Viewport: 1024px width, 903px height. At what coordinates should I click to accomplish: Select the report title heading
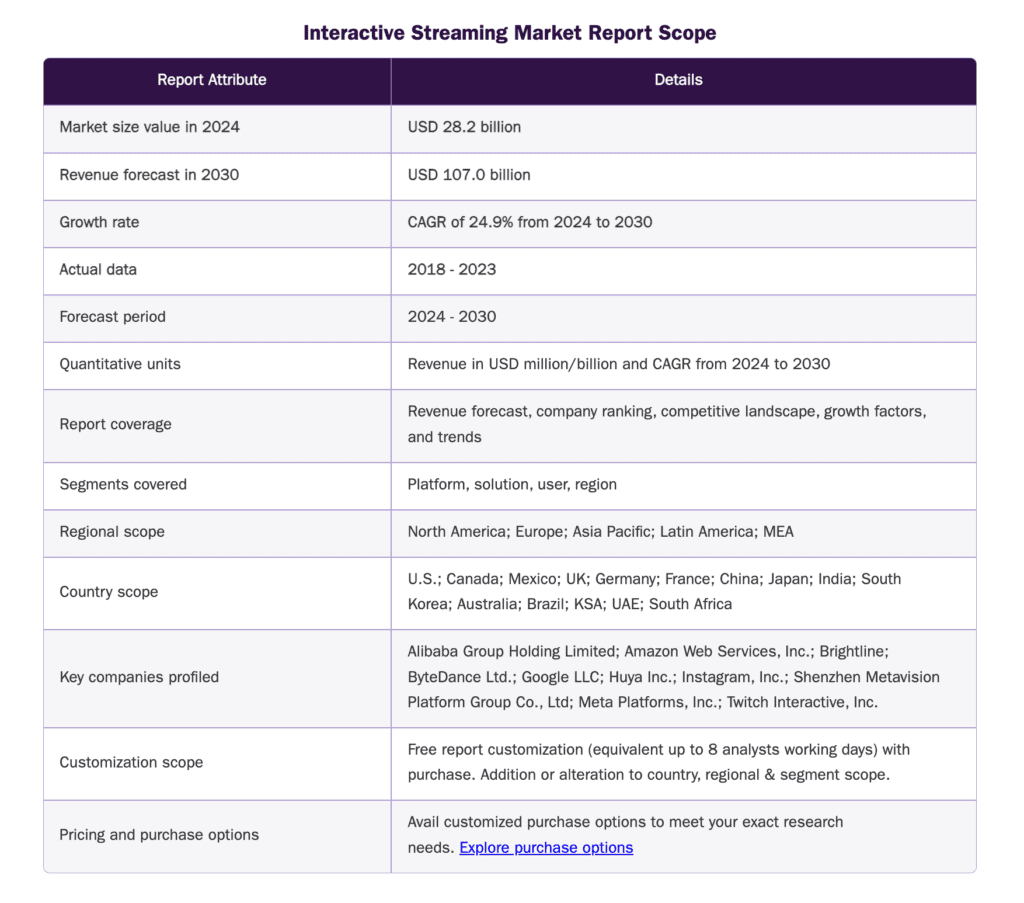510,32
